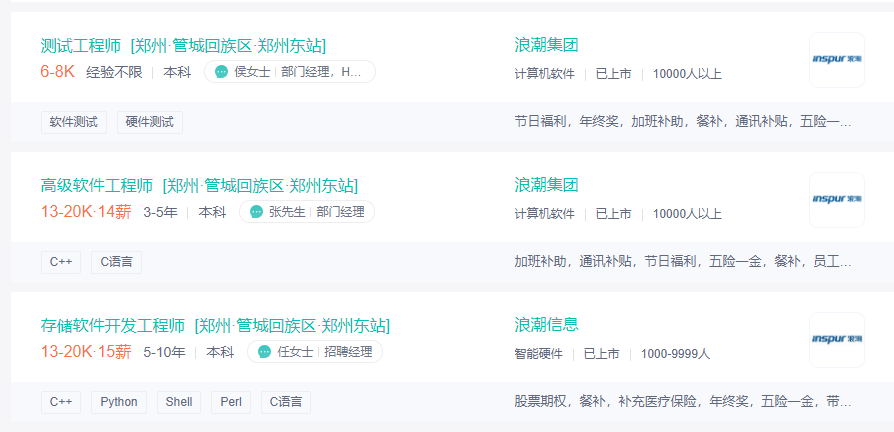Open the 高级软件工程师 job posting

[x=97, y=185]
